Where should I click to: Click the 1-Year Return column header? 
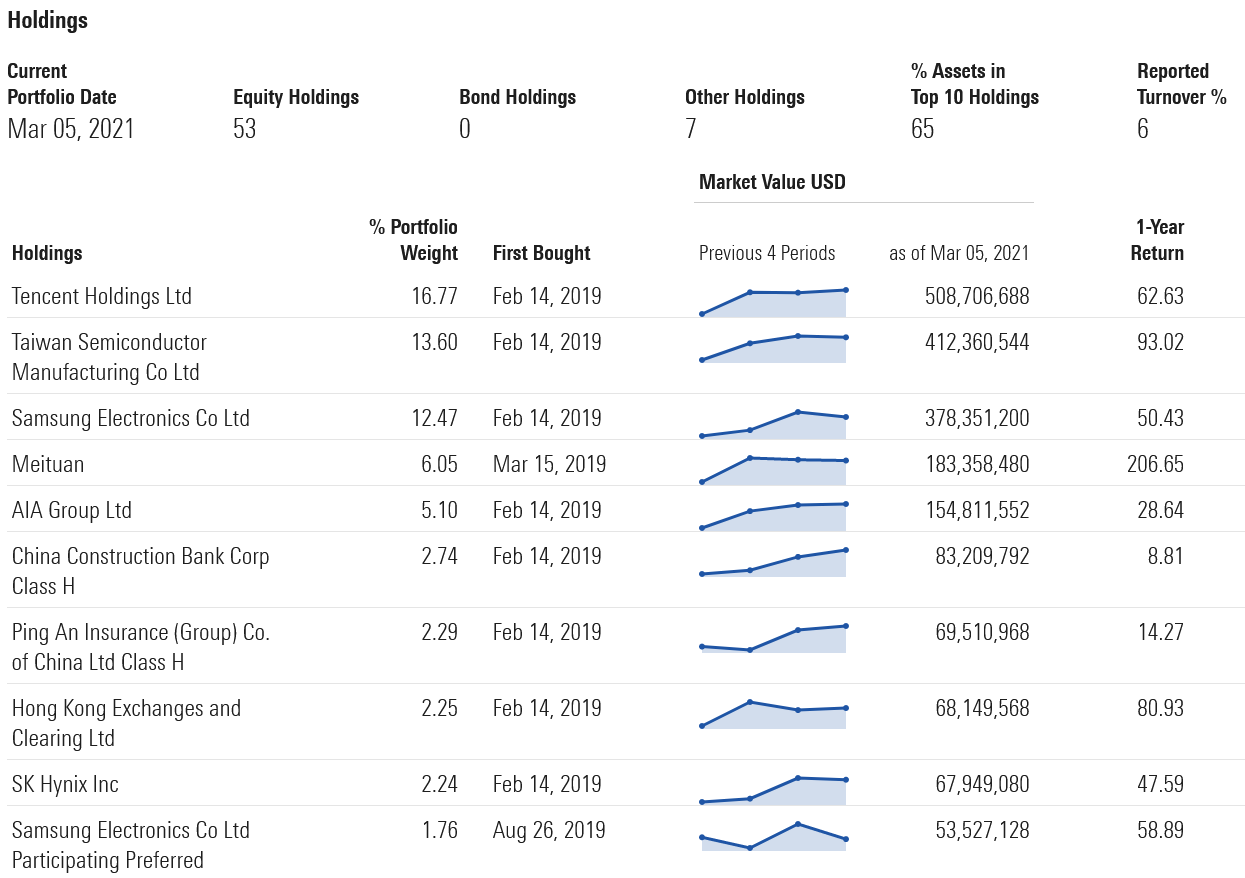pyautogui.click(x=1157, y=240)
